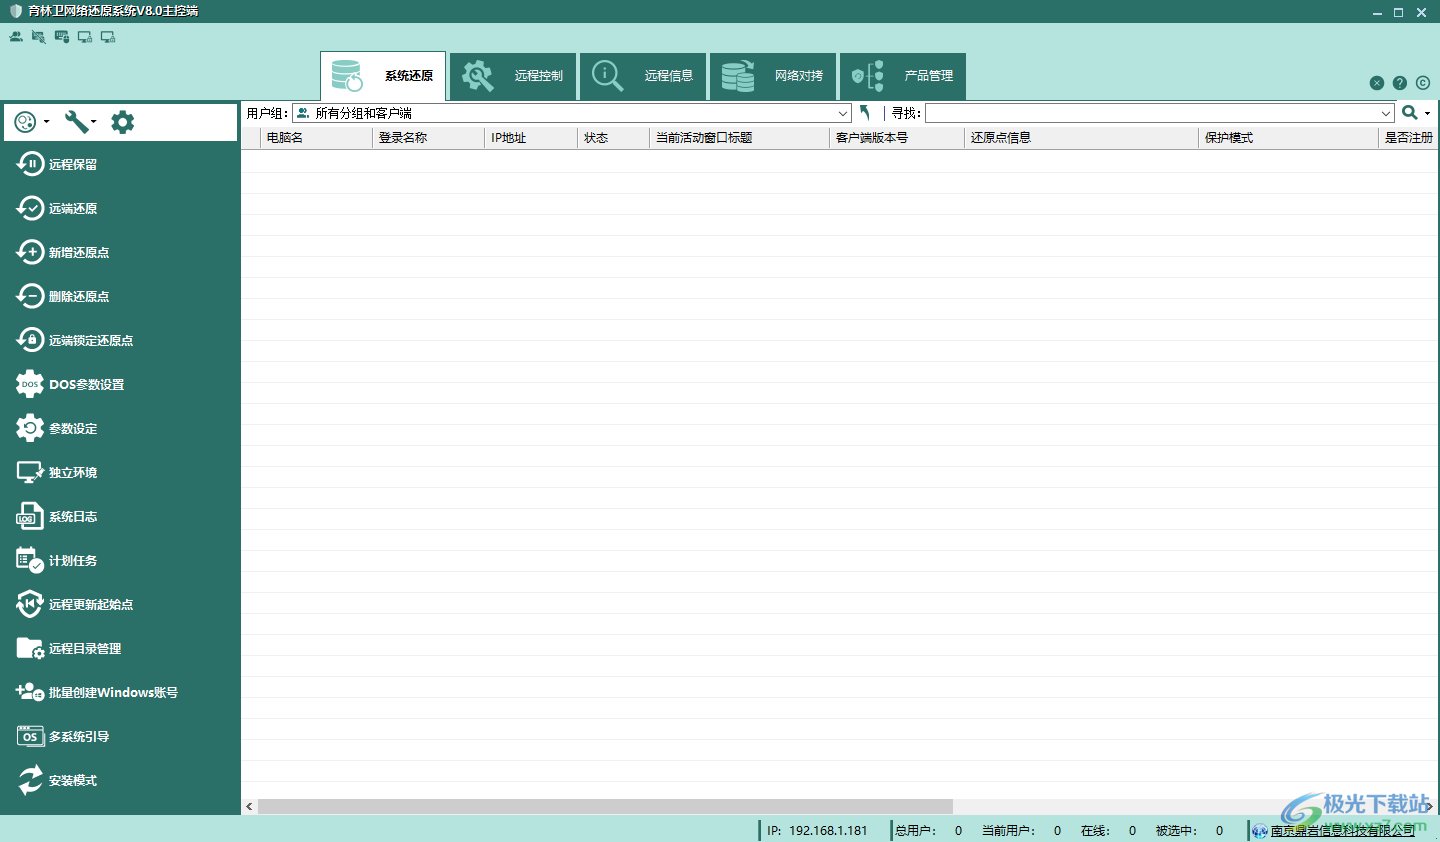Open the wrench tool dropdown arrow

(94, 122)
